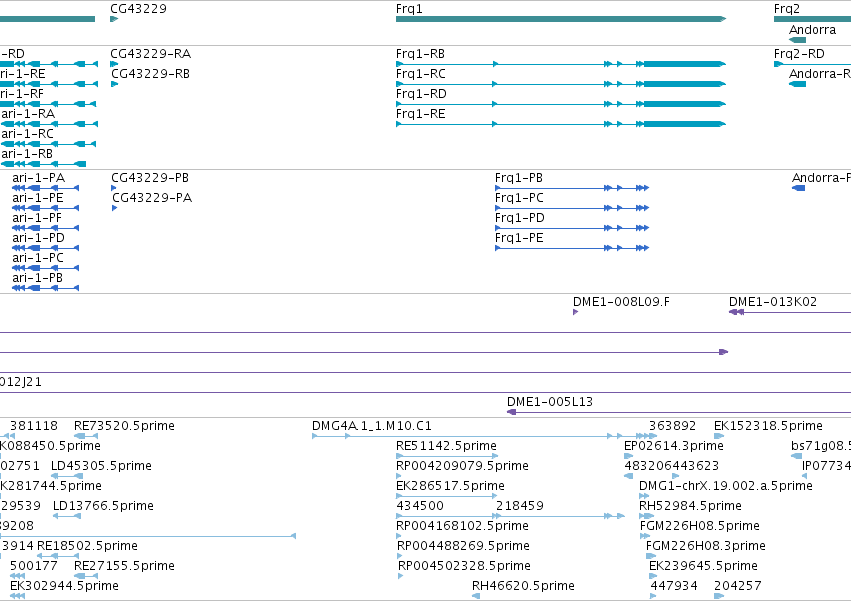Viewport: 851px width, 601px height.
Task: Select the CG43229 gene label
Action: tap(138, 9)
